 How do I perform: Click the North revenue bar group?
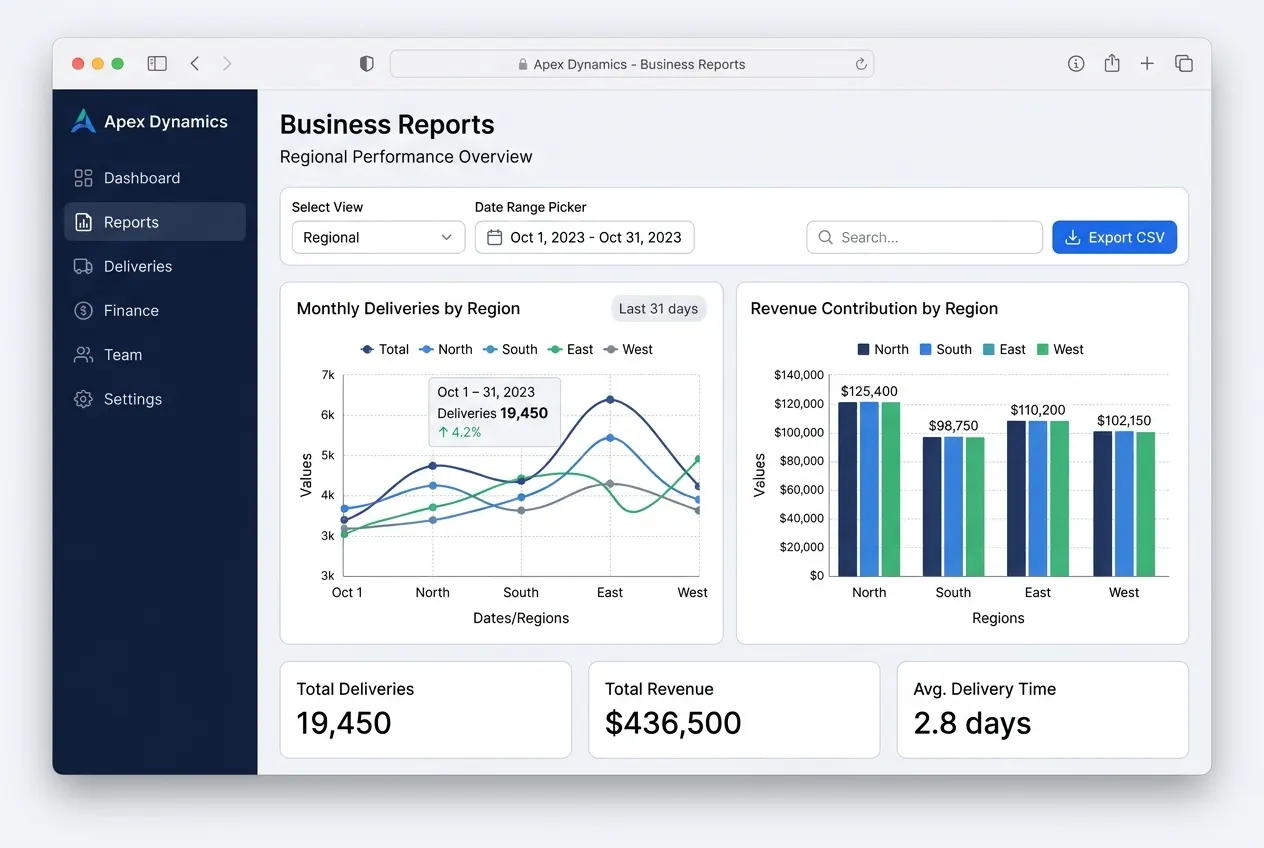pyautogui.click(x=869, y=489)
